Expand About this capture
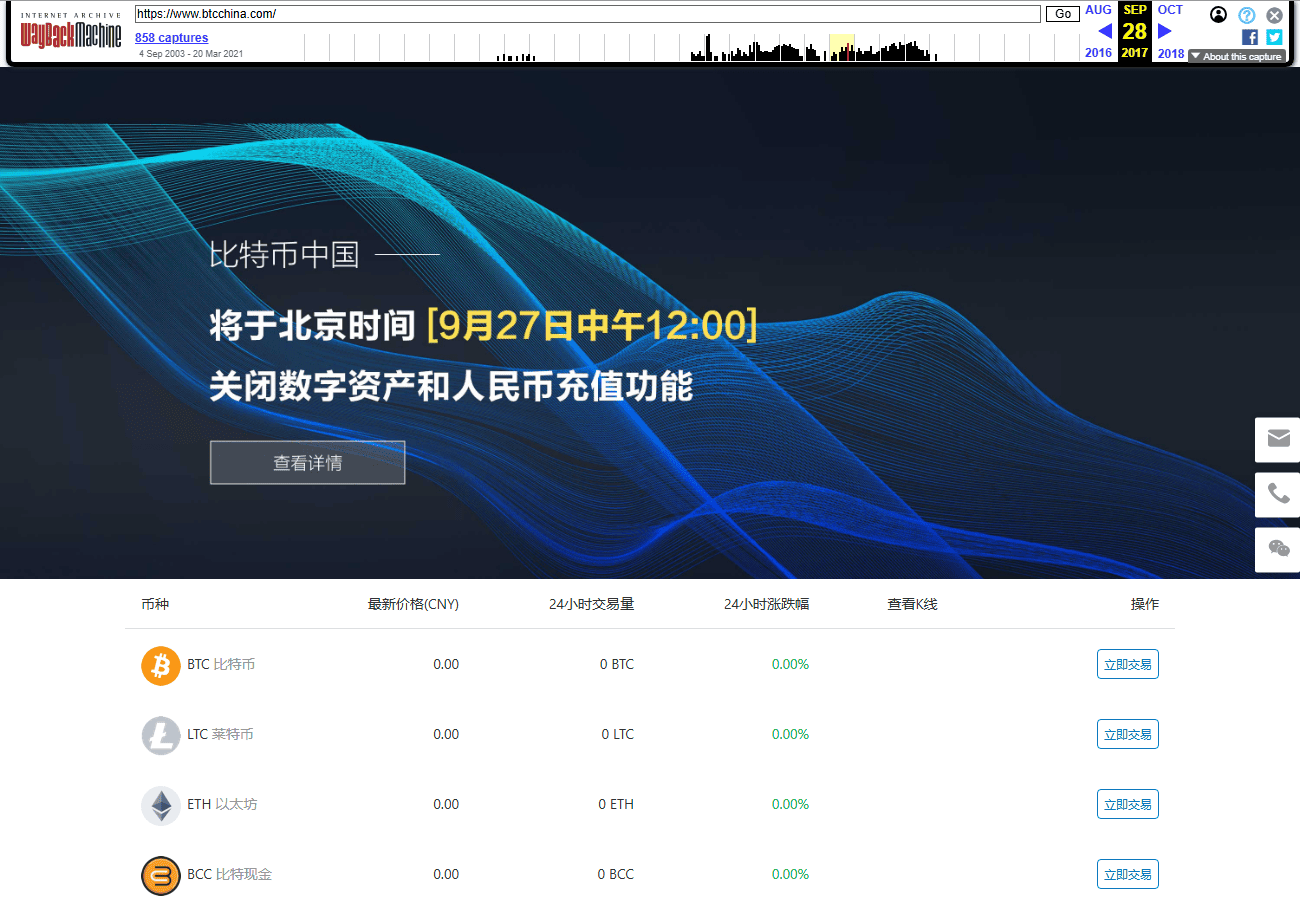Screen dimensions: 1300x900 point(1237,56)
